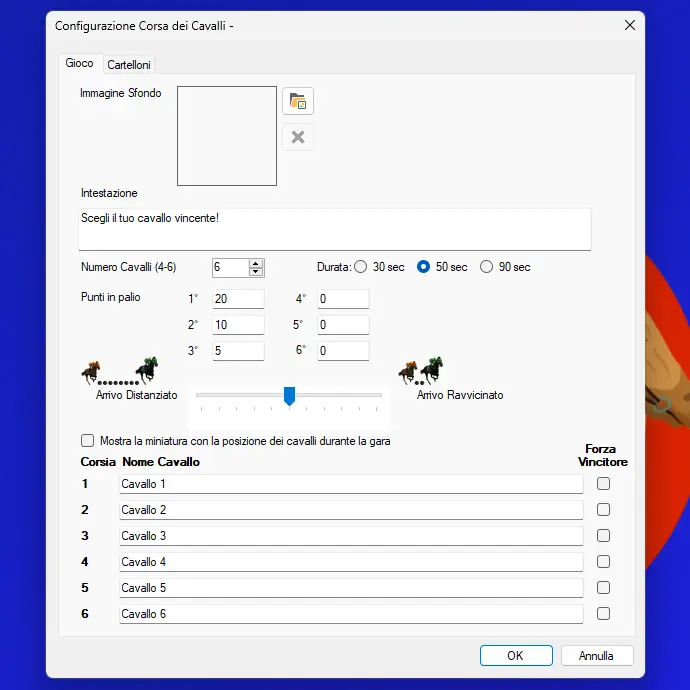Image resolution: width=690 pixels, height=690 pixels.
Task: Click the 2° place points field
Action: coord(238,325)
